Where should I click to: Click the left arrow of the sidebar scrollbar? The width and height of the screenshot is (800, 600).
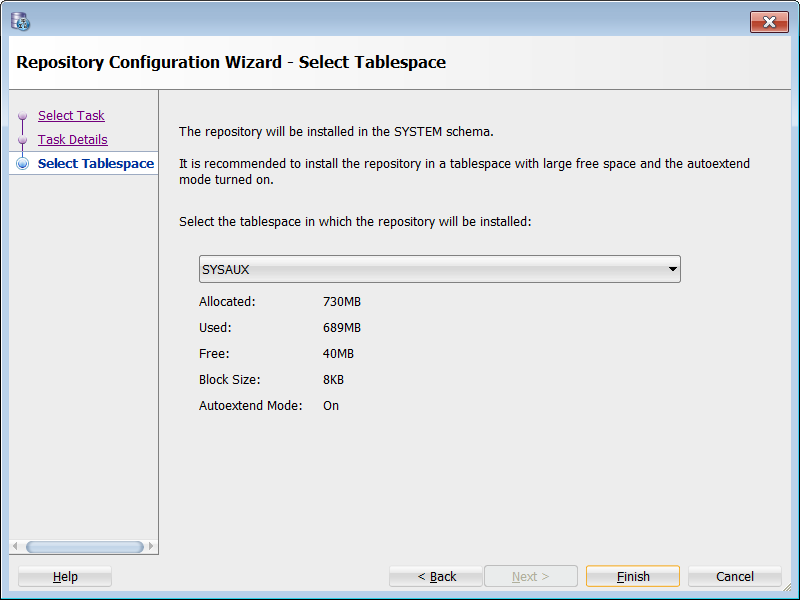coord(15,547)
